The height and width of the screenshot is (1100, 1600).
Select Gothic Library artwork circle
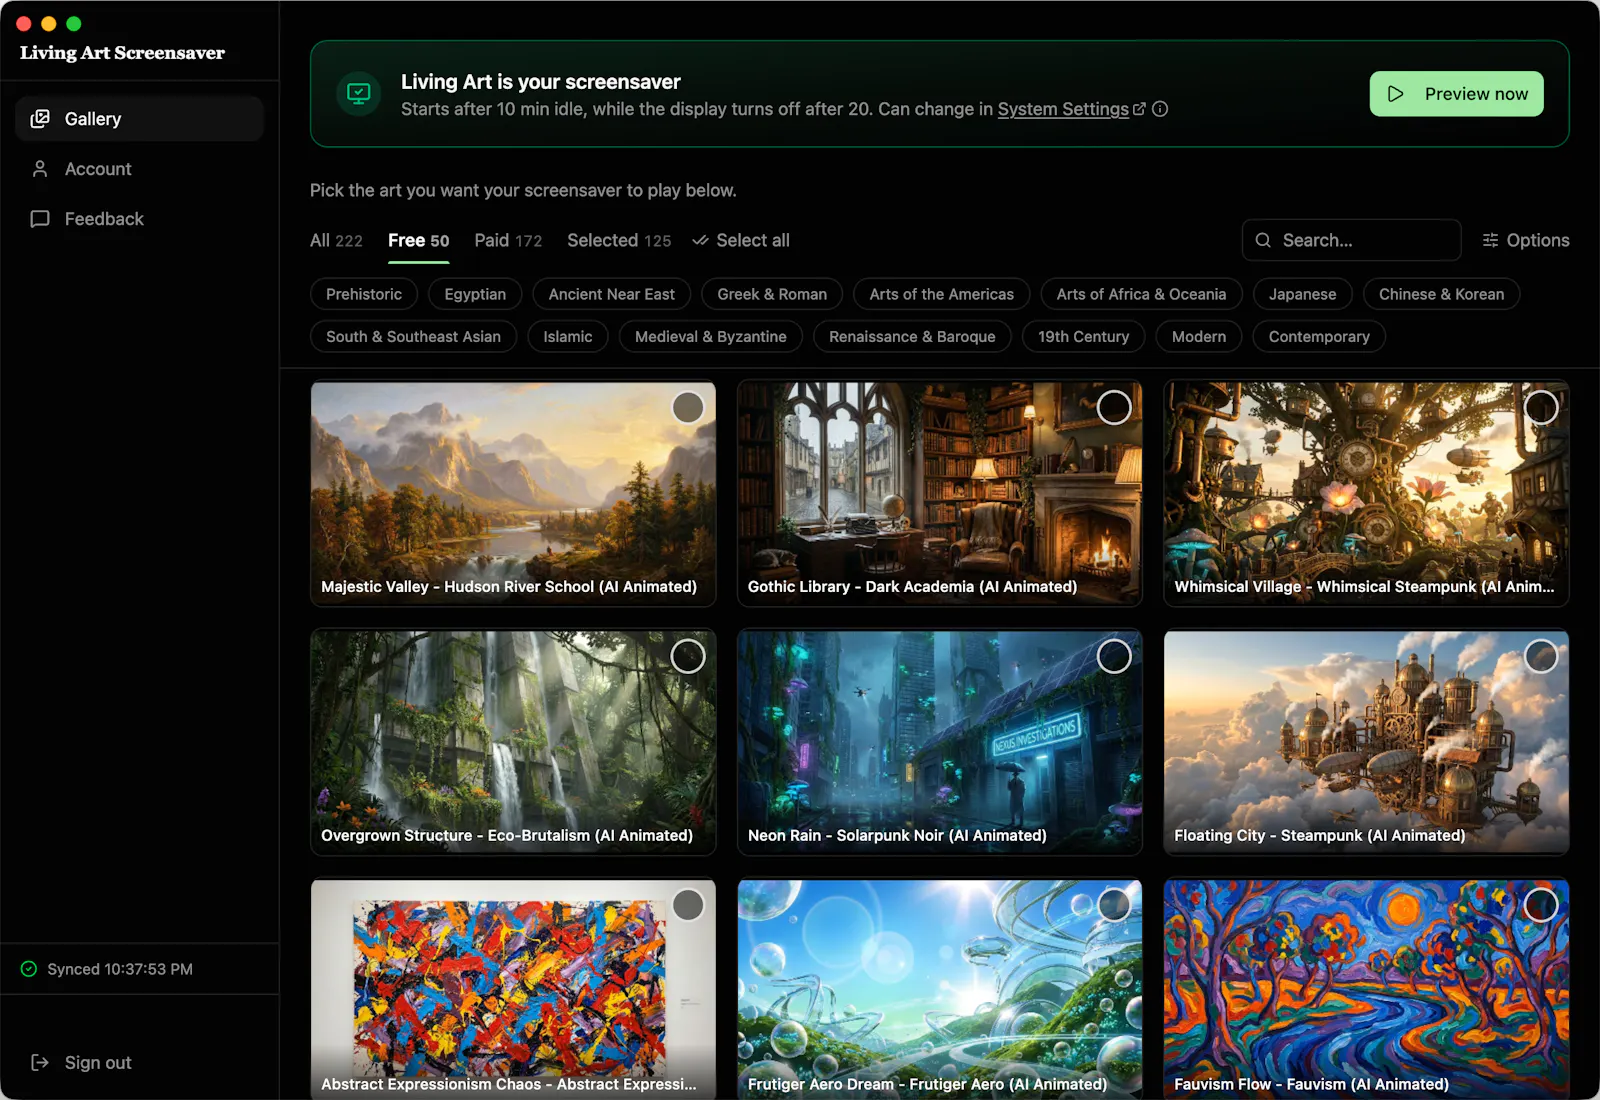pyautogui.click(x=1114, y=407)
